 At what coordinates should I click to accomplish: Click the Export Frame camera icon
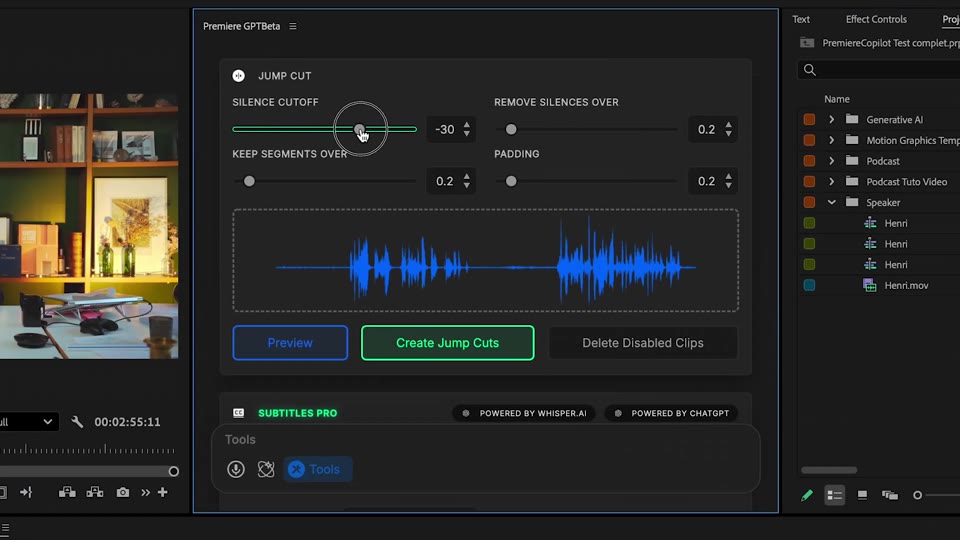123,492
